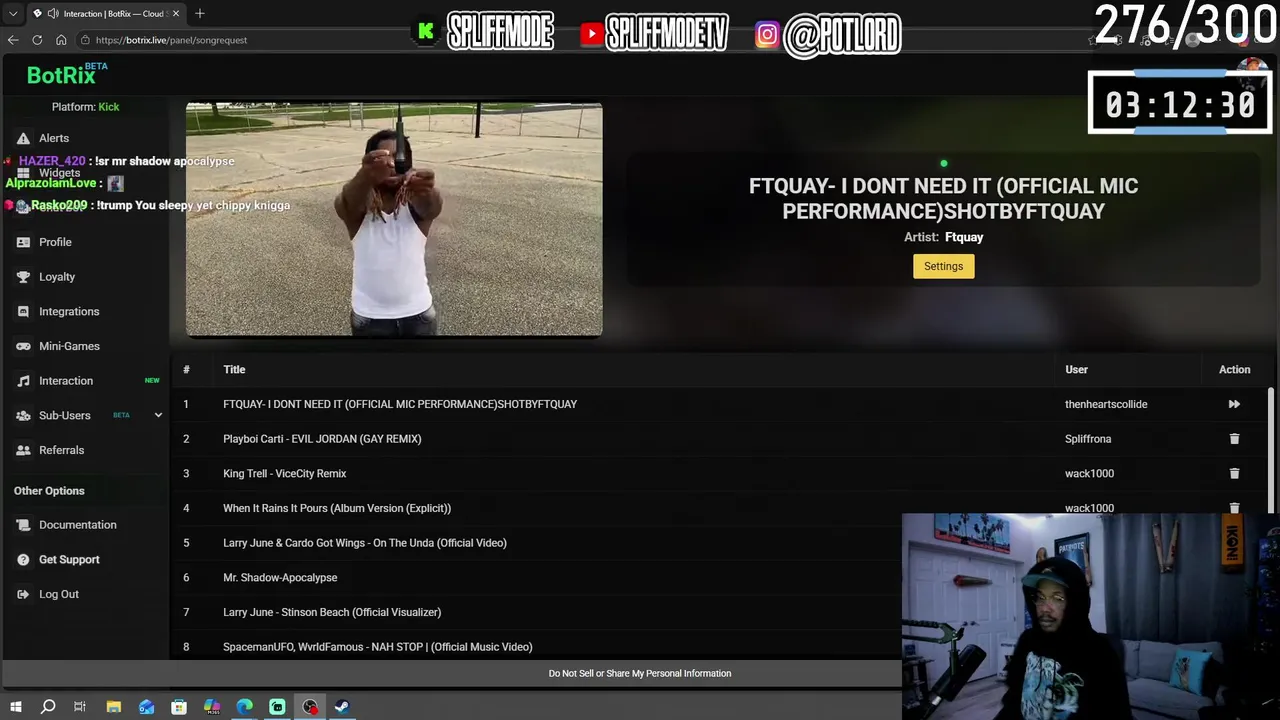Screen dimensions: 1280x720
Task: Open Microsoft Store from taskbar
Action: pyautogui.click(x=179, y=707)
